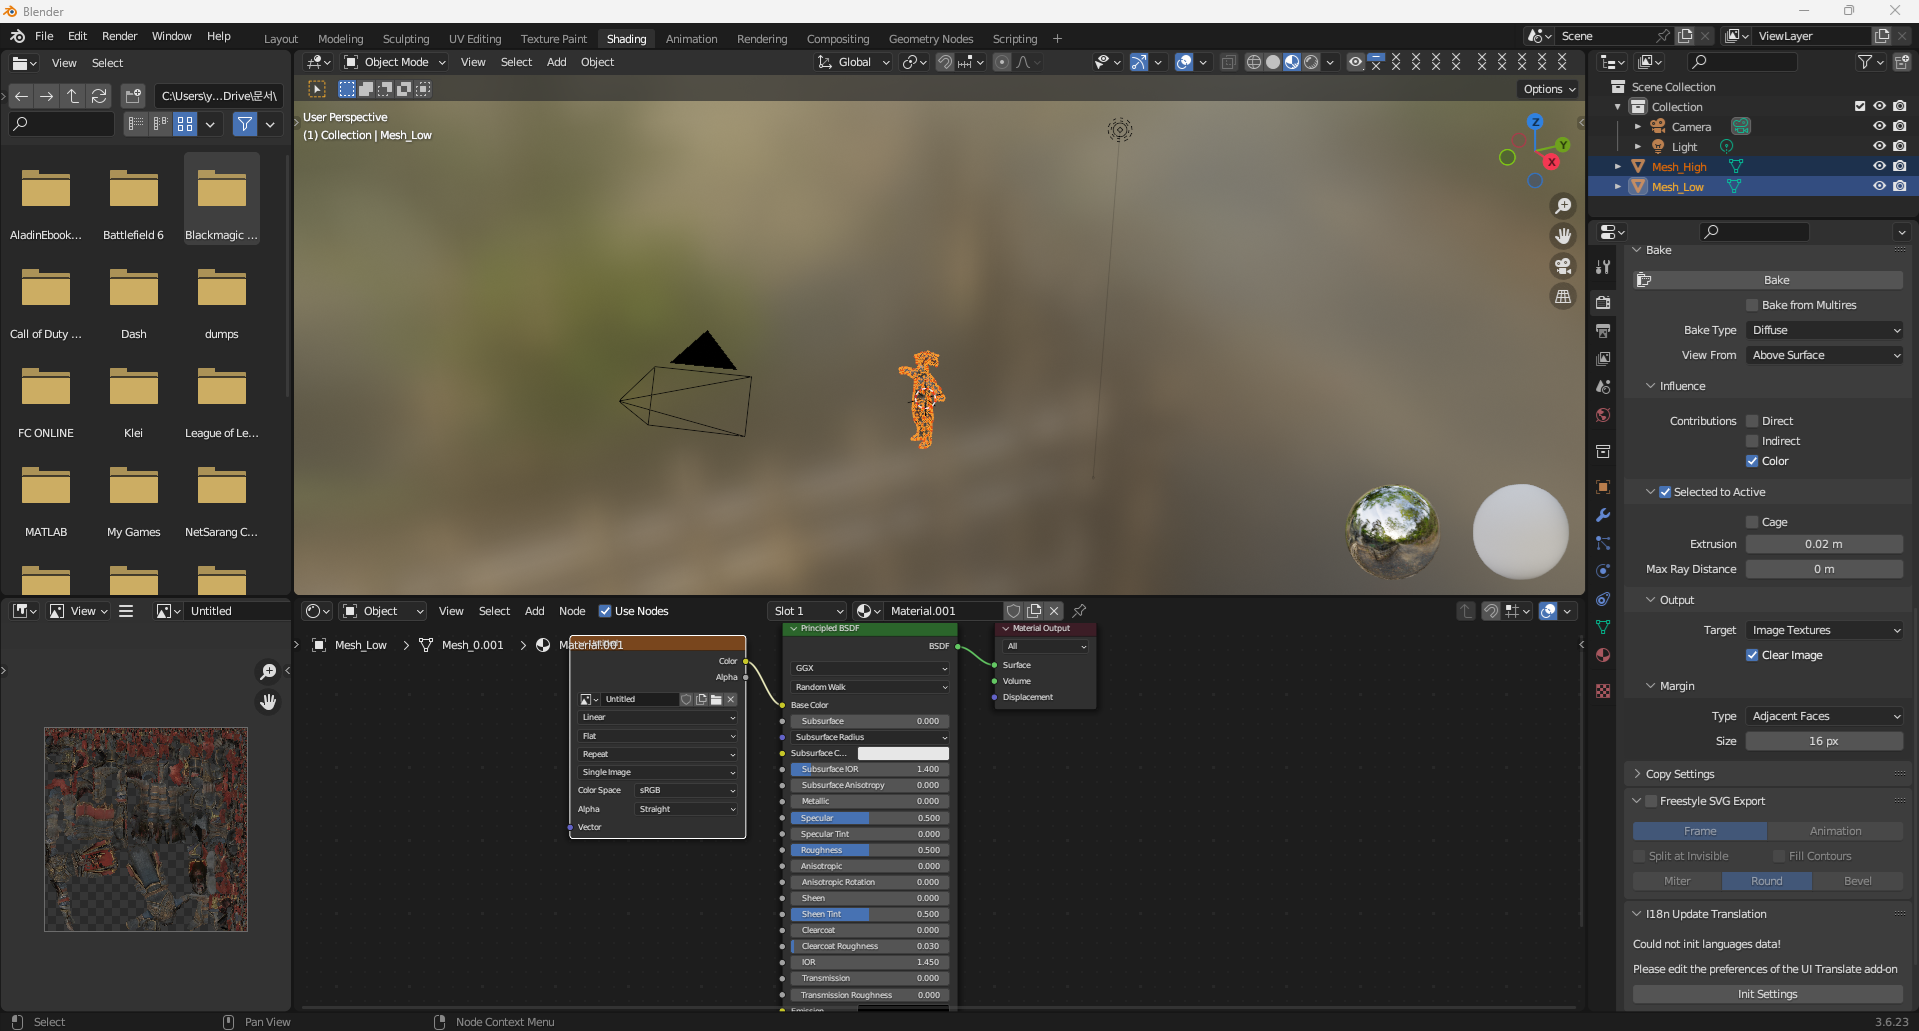Expand Mesh_Low in the outliner
Screen dimensions: 1919x1031
(x=1617, y=187)
